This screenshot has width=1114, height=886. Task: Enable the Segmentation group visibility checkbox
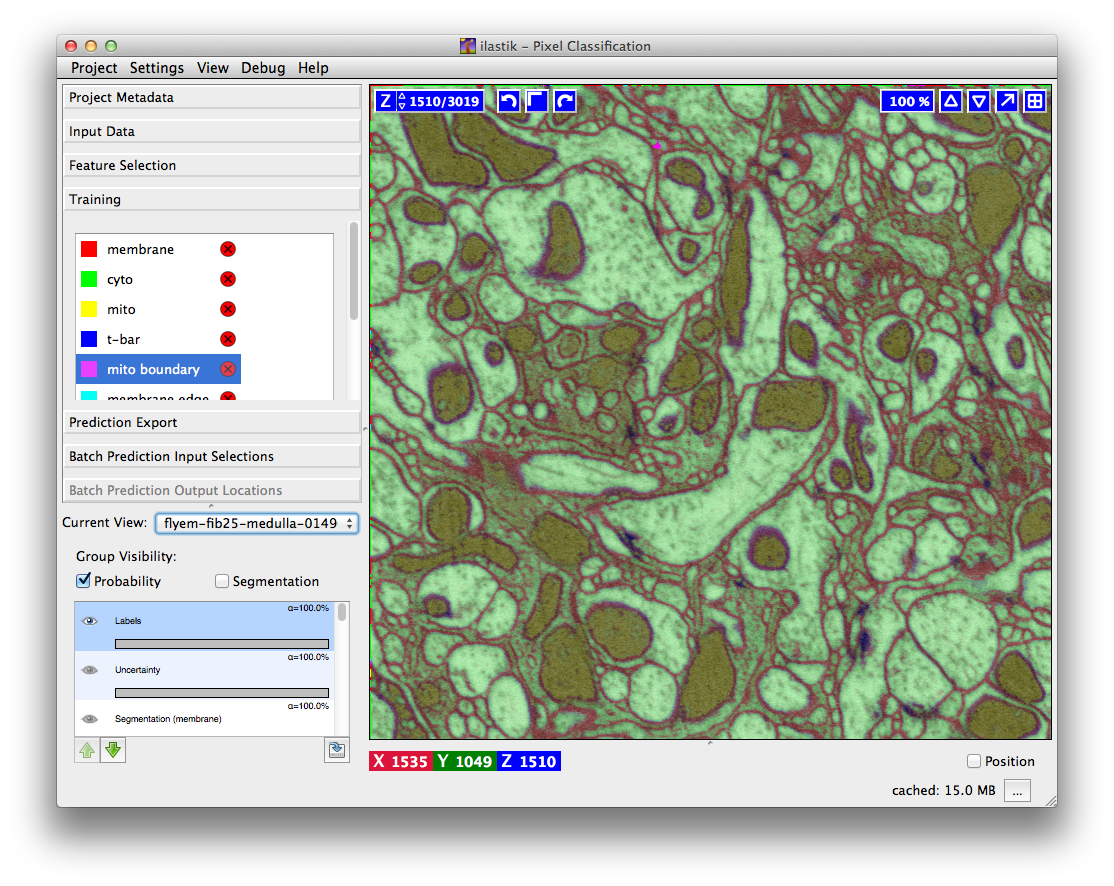click(x=222, y=581)
